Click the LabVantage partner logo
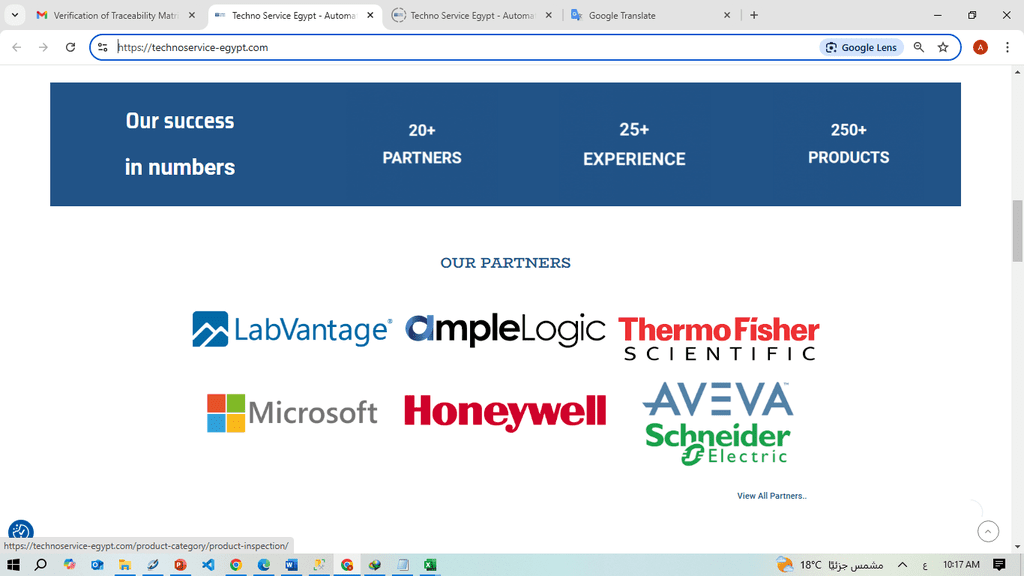 coord(292,329)
